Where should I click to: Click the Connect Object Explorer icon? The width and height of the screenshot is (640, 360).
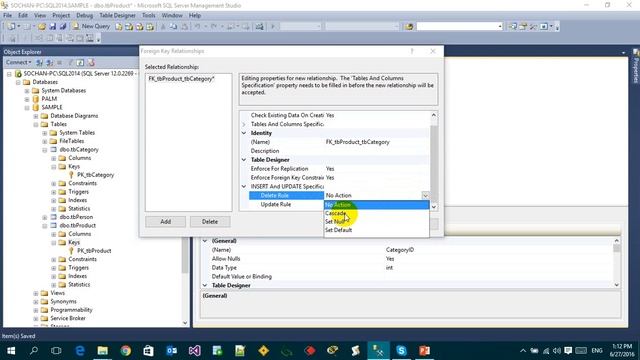click(40, 62)
